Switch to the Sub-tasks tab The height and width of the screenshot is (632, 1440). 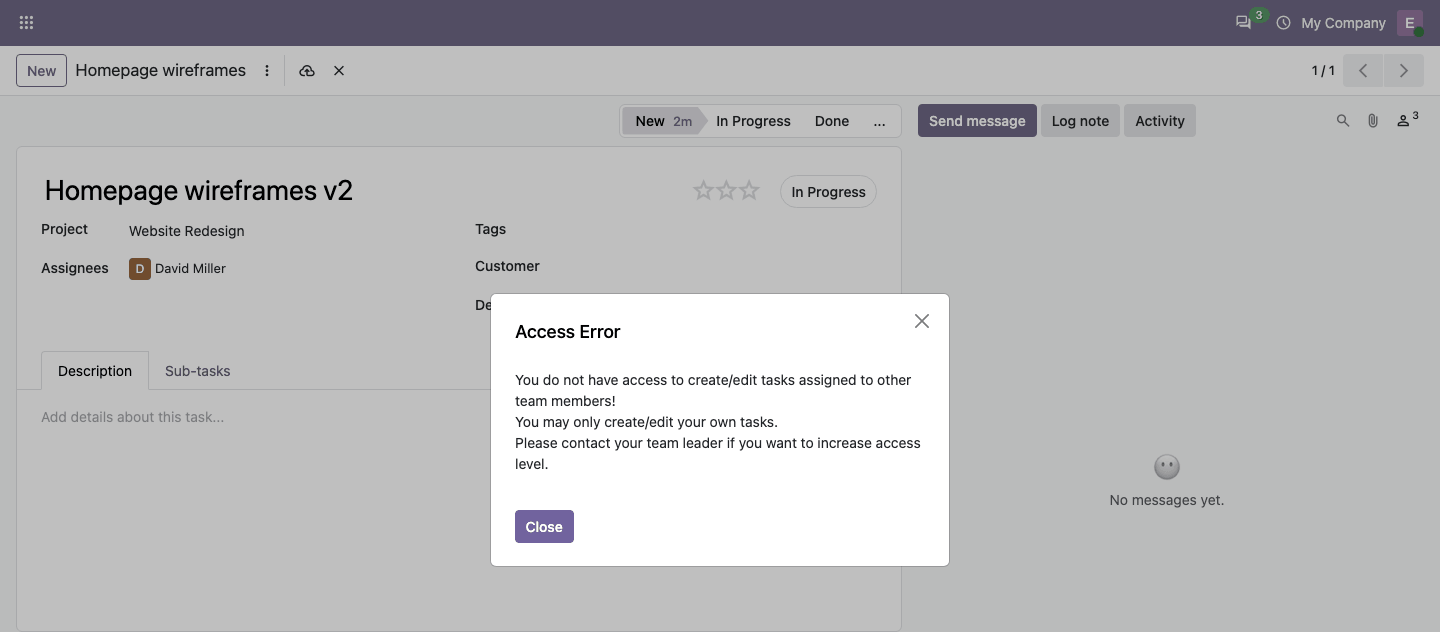198,371
